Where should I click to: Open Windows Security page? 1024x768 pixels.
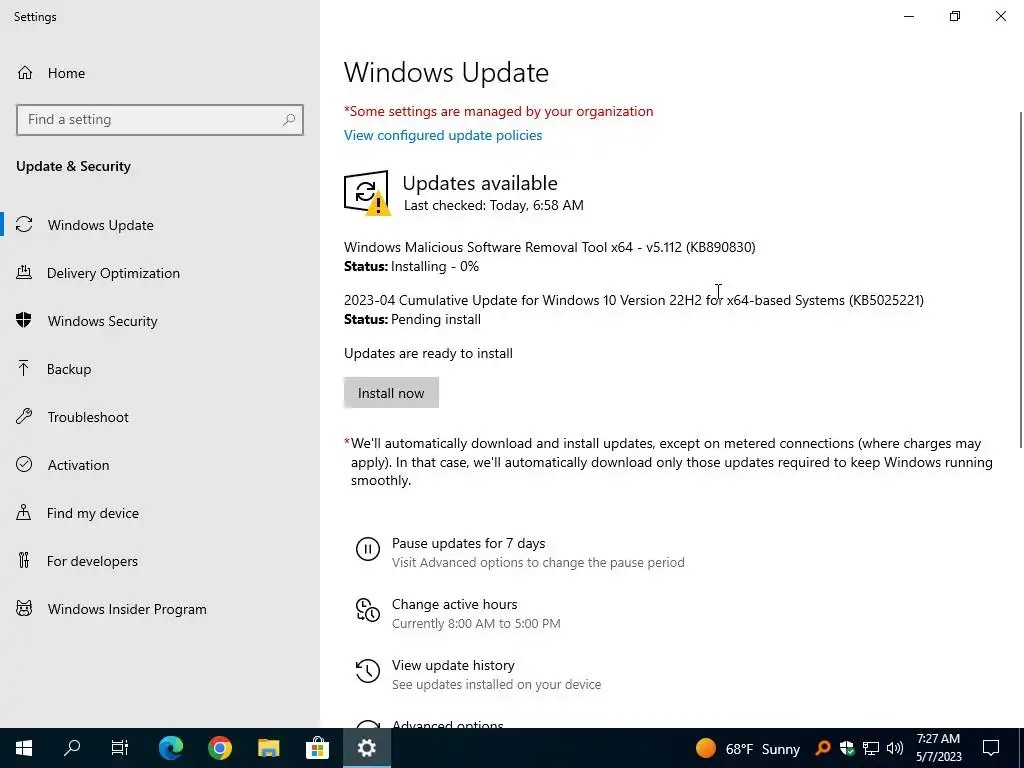click(160, 321)
